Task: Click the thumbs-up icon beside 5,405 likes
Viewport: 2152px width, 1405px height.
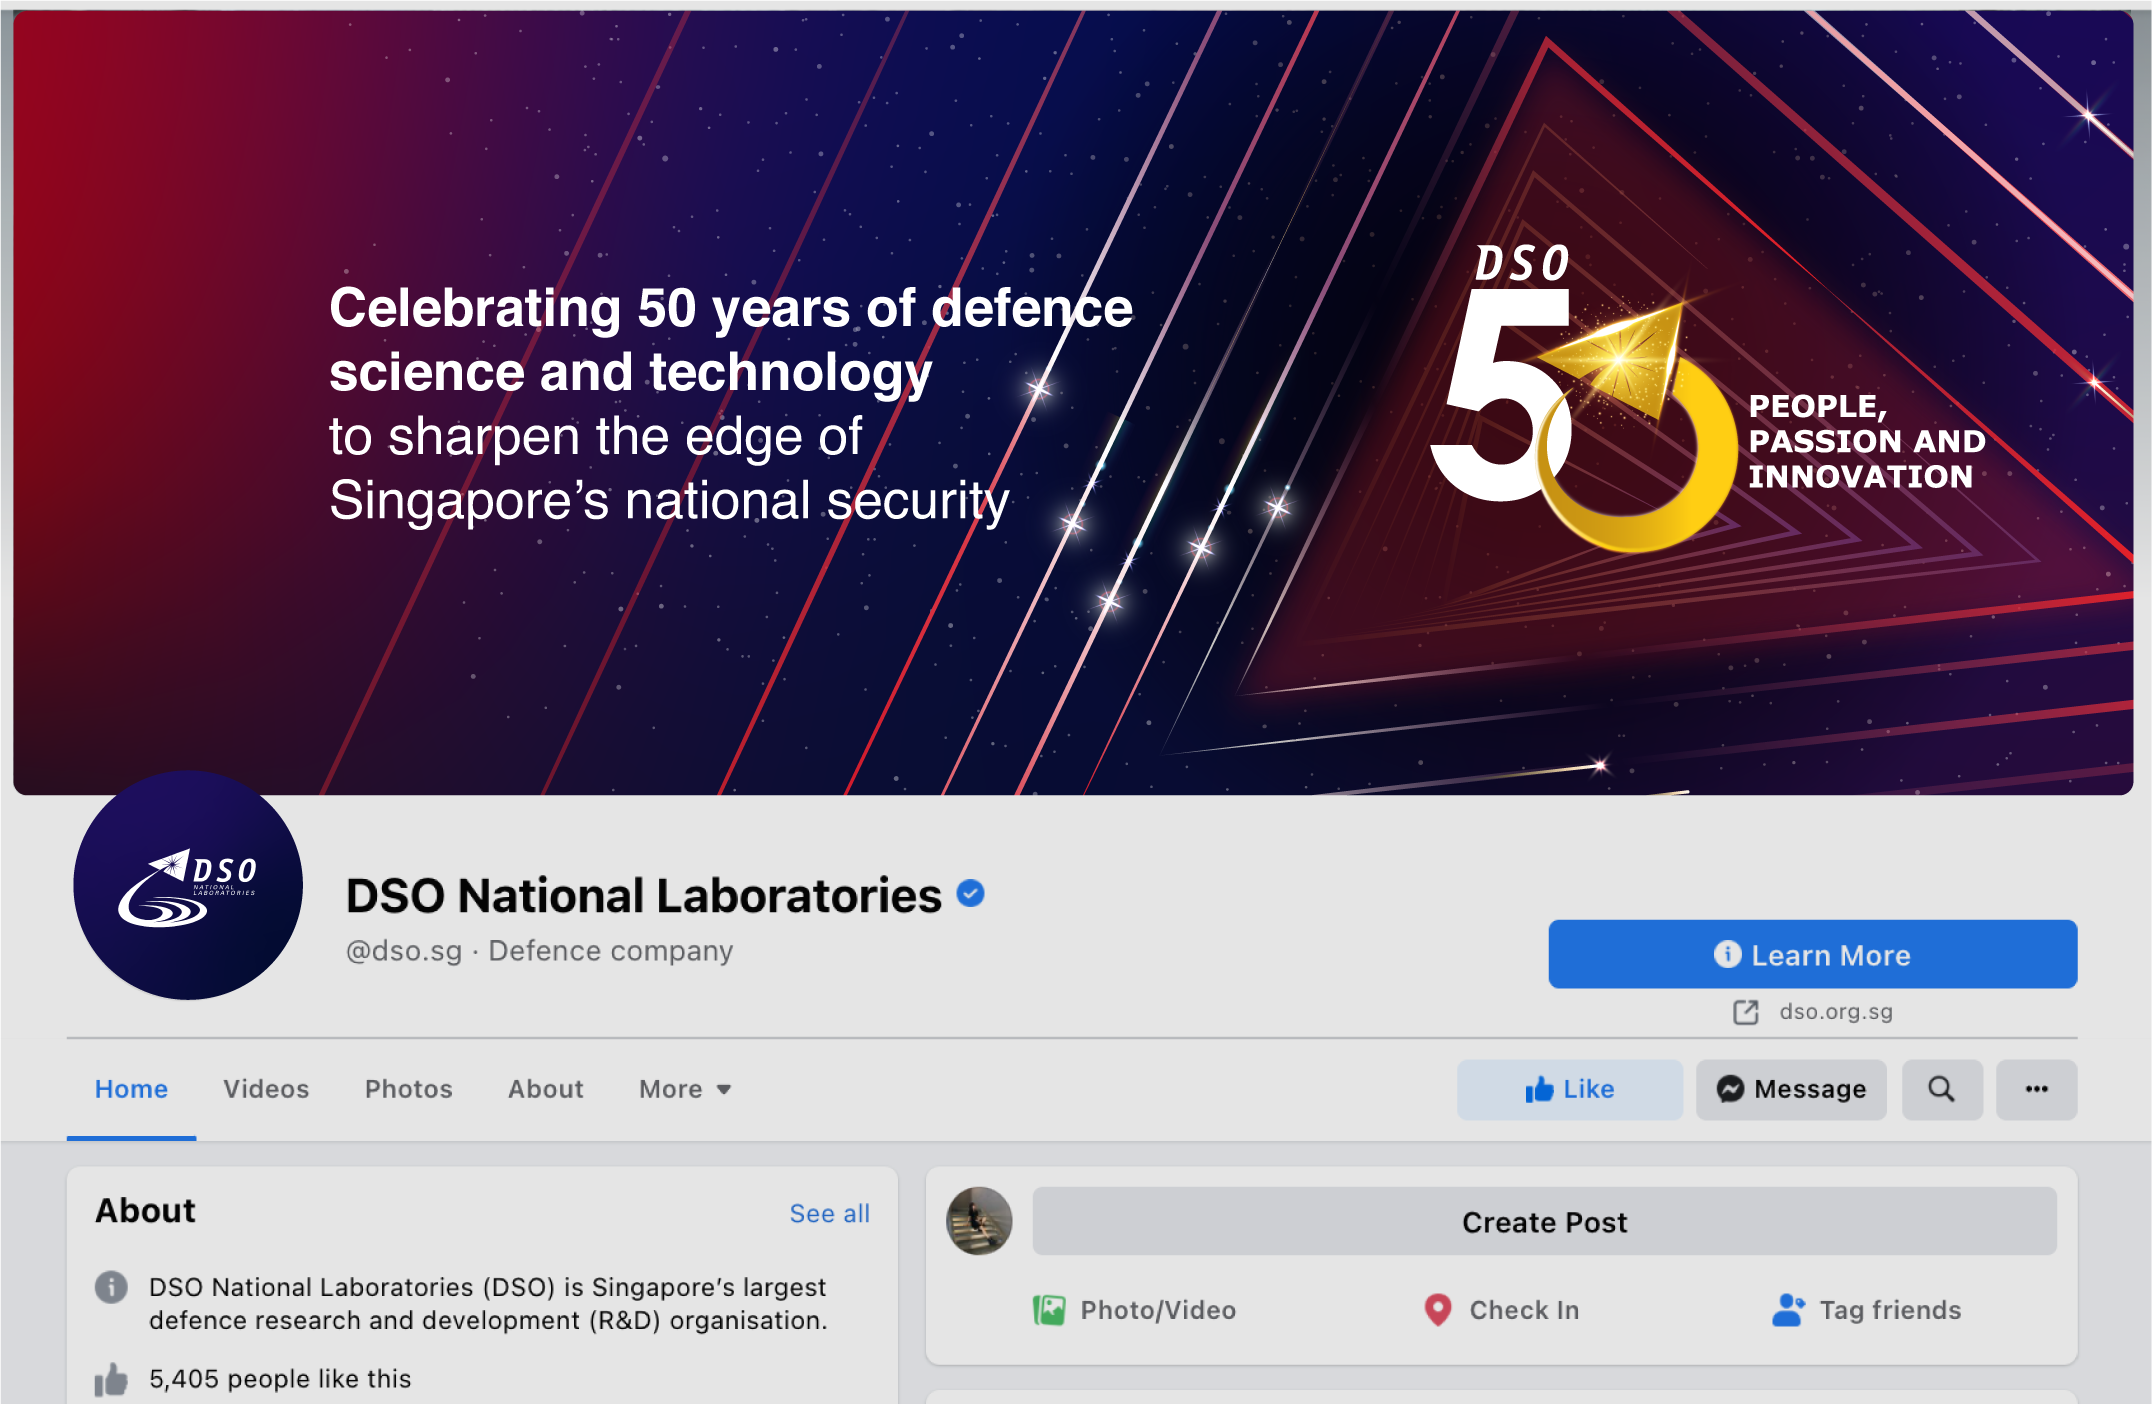Action: pos(111,1380)
